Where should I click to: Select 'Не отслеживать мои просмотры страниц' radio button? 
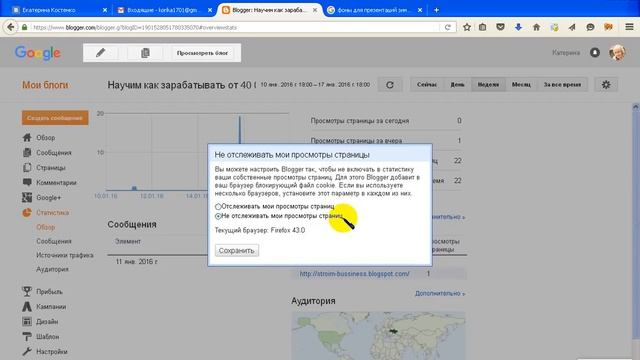click(218, 216)
